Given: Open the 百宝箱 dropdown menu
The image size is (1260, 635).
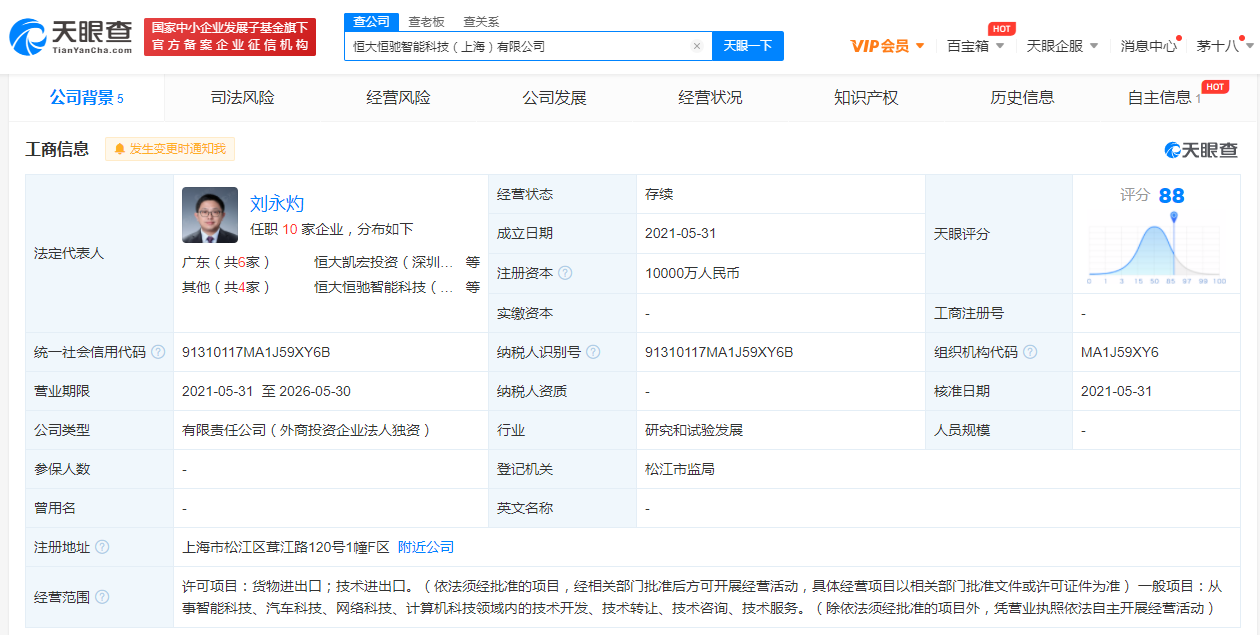Looking at the screenshot, I should click(x=976, y=46).
